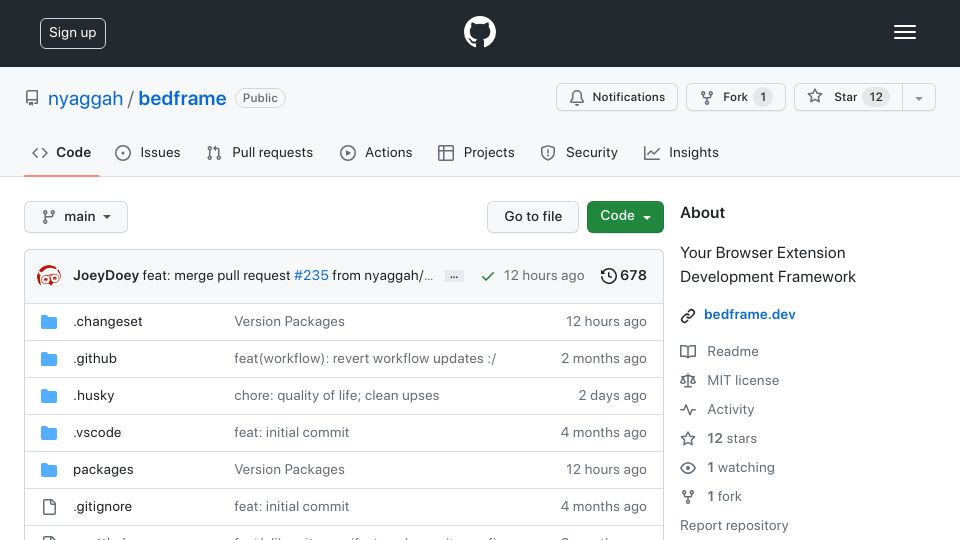Viewport: 960px width, 540px height.
Task: Open the Activity link
Action: pos(730,410)
